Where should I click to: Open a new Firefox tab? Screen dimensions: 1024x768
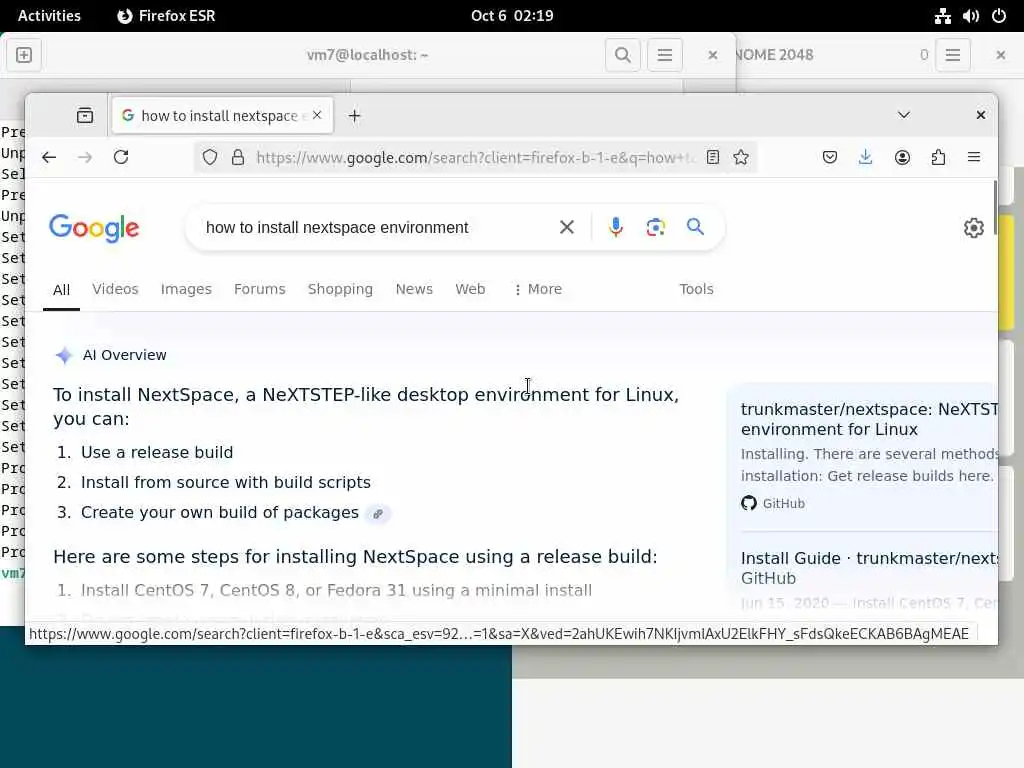[x=354, y=116]
